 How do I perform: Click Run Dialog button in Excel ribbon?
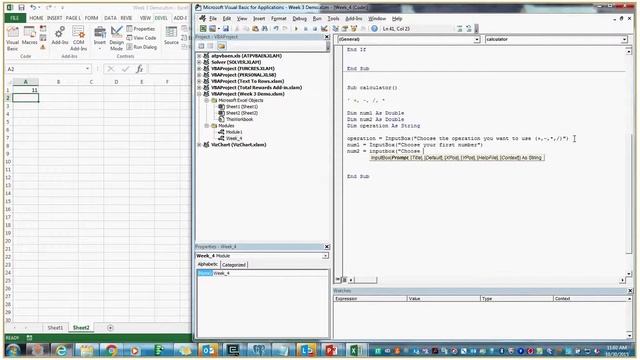point(142,47)
